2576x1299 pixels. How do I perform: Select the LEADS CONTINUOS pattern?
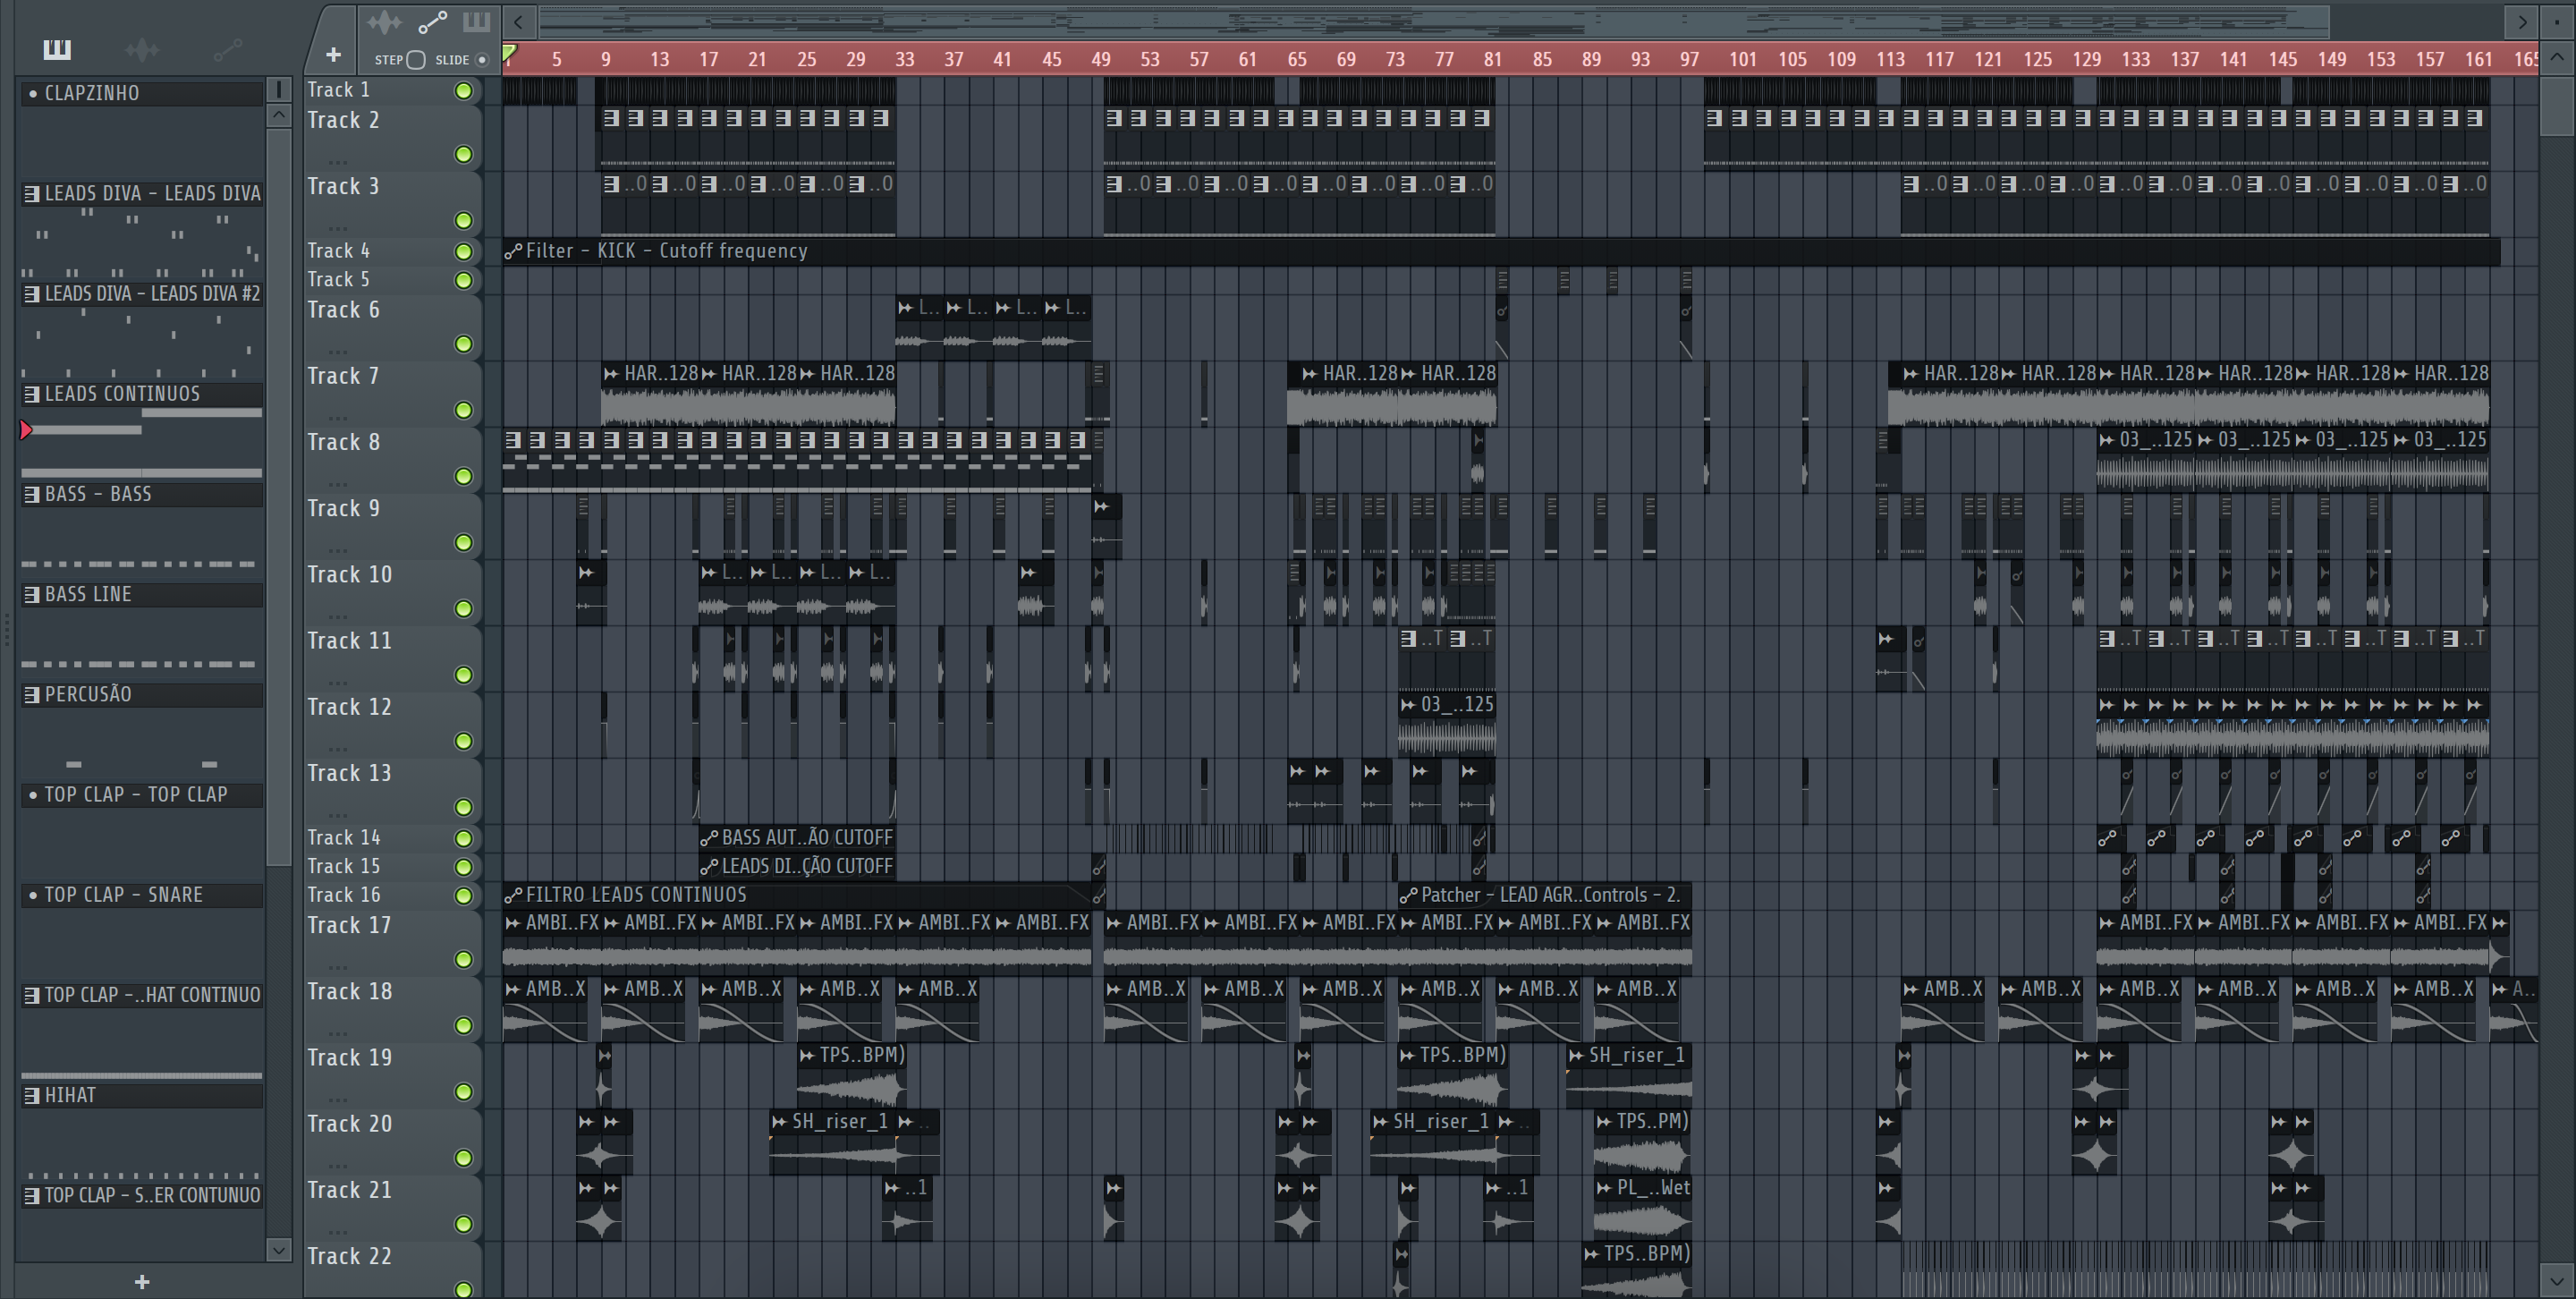tap(142, 393)
